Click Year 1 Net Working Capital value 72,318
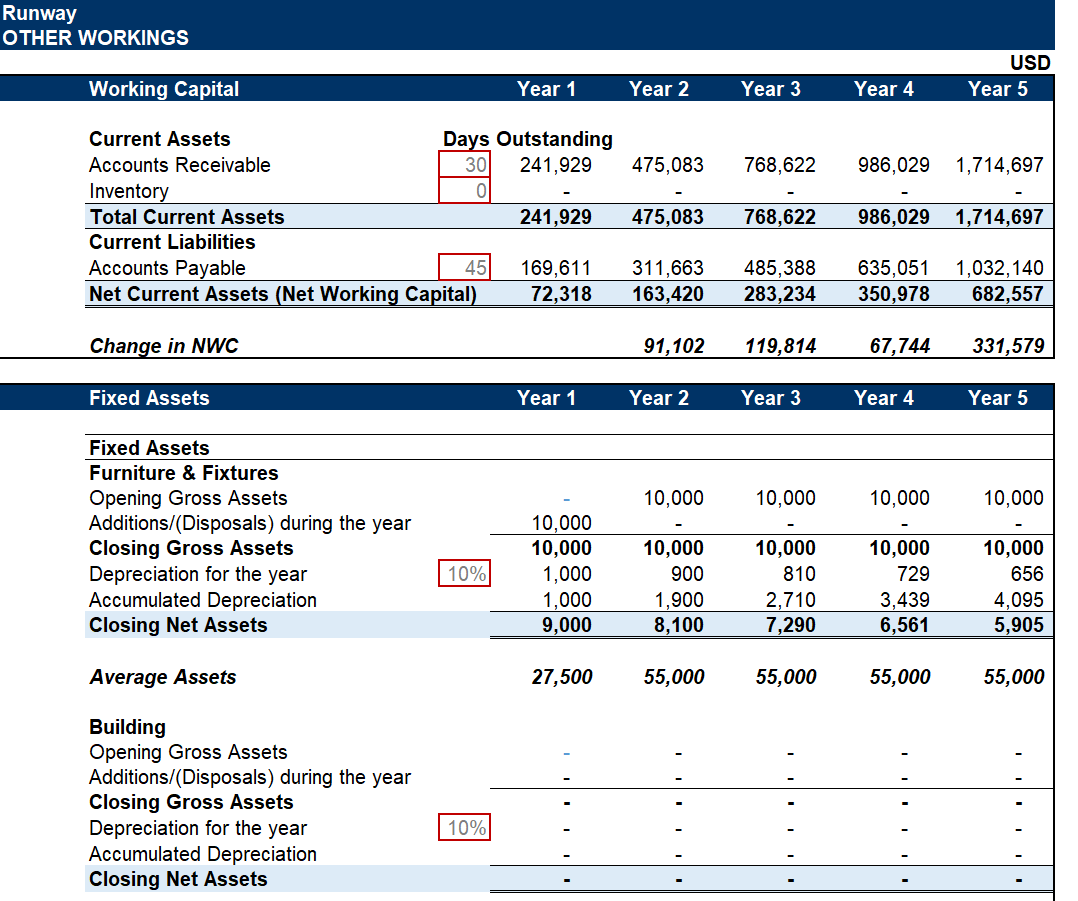 (x=557, y=294)
